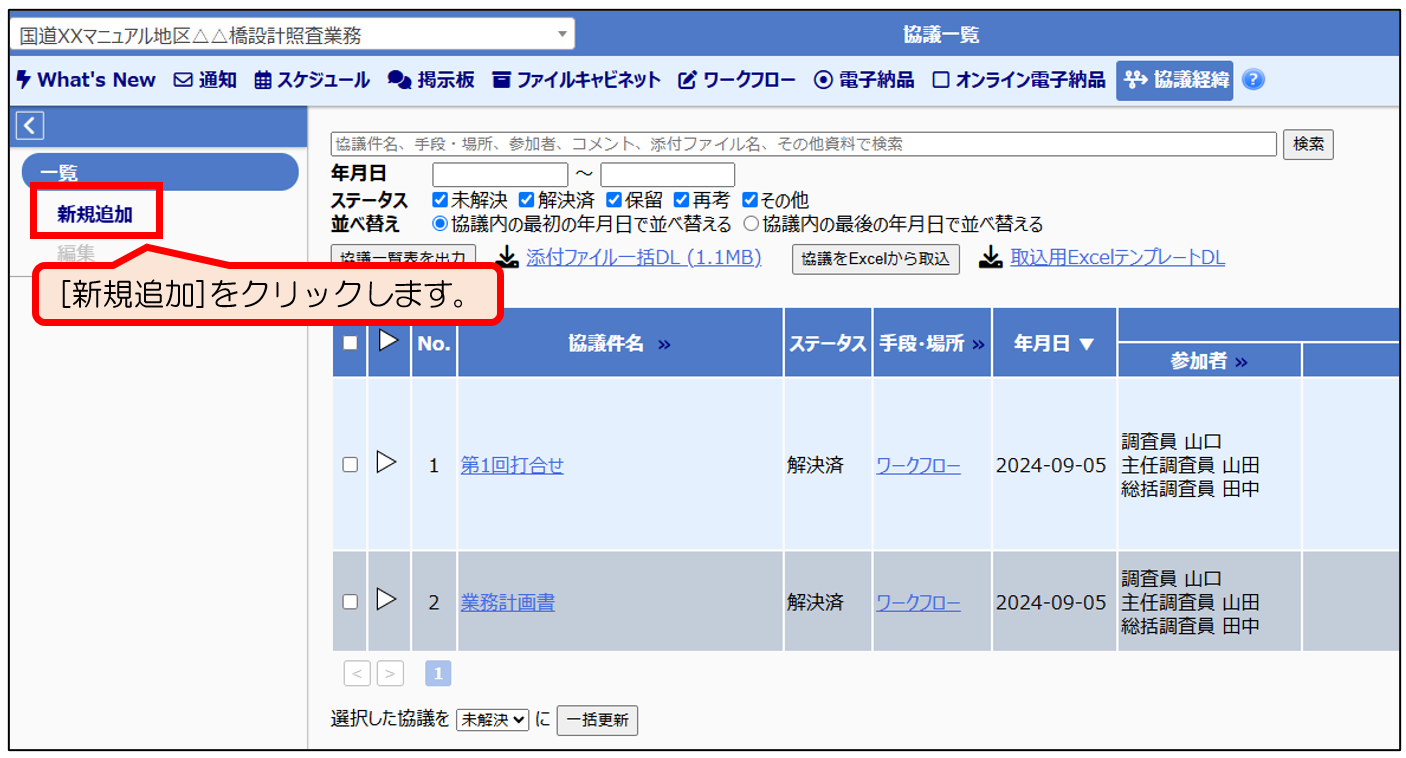Click page number 1
The width and height of the screenshot is (1406, 758).
pos(438,674)
